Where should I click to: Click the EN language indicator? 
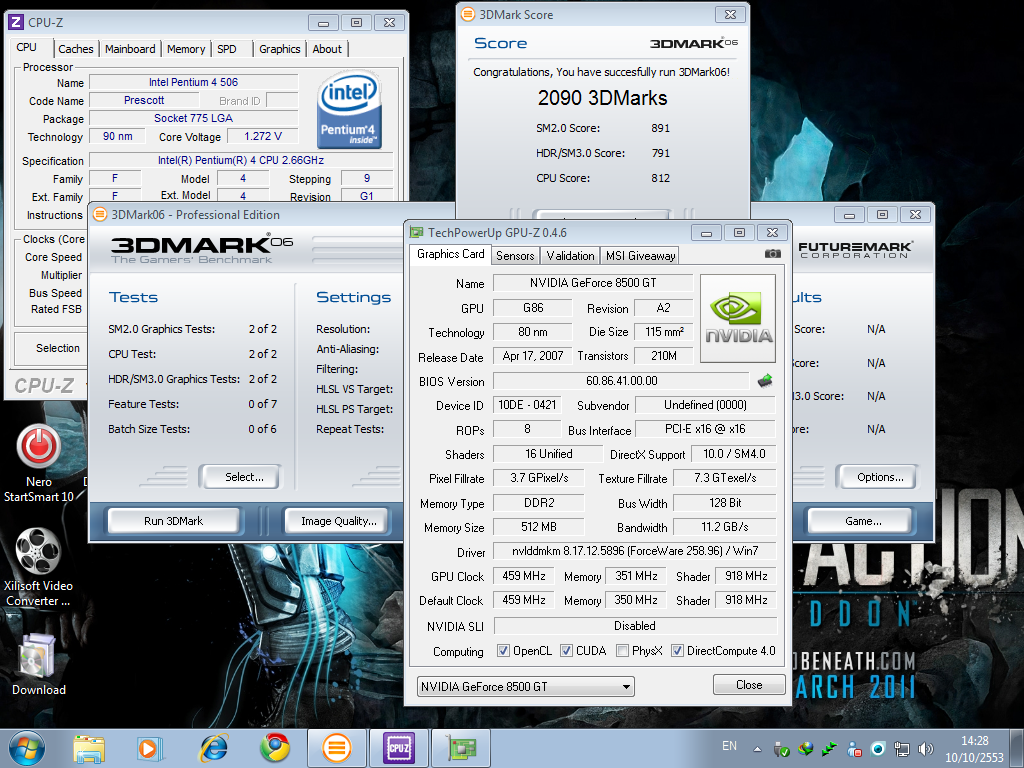pyautogui.click(x=729, y=746)
